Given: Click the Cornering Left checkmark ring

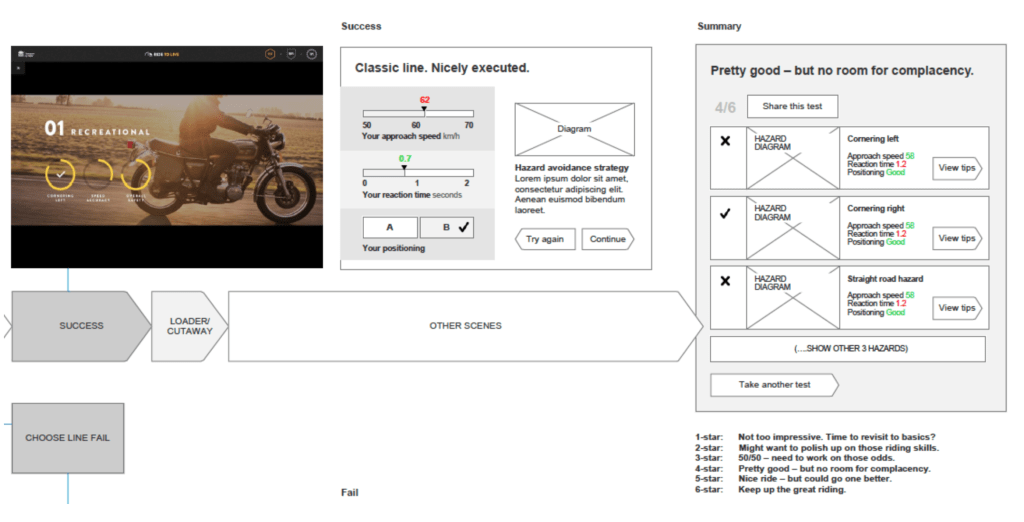Looking at the screenshot, I should pyautogui.click(x=60, y=173).
